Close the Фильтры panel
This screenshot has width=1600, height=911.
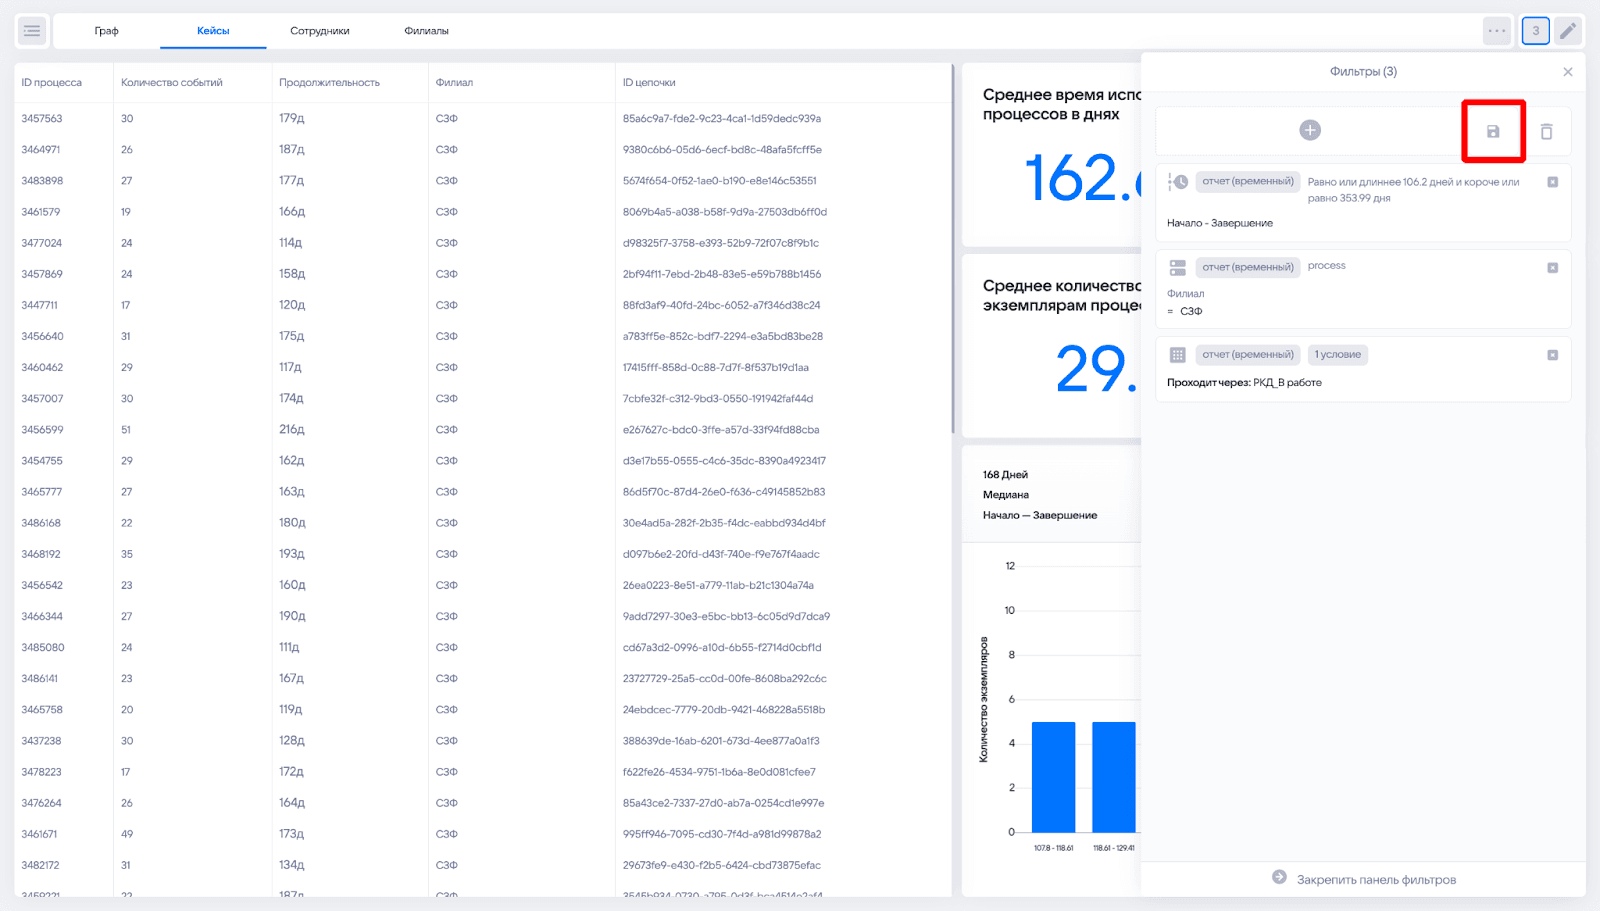coord(1568,72)
